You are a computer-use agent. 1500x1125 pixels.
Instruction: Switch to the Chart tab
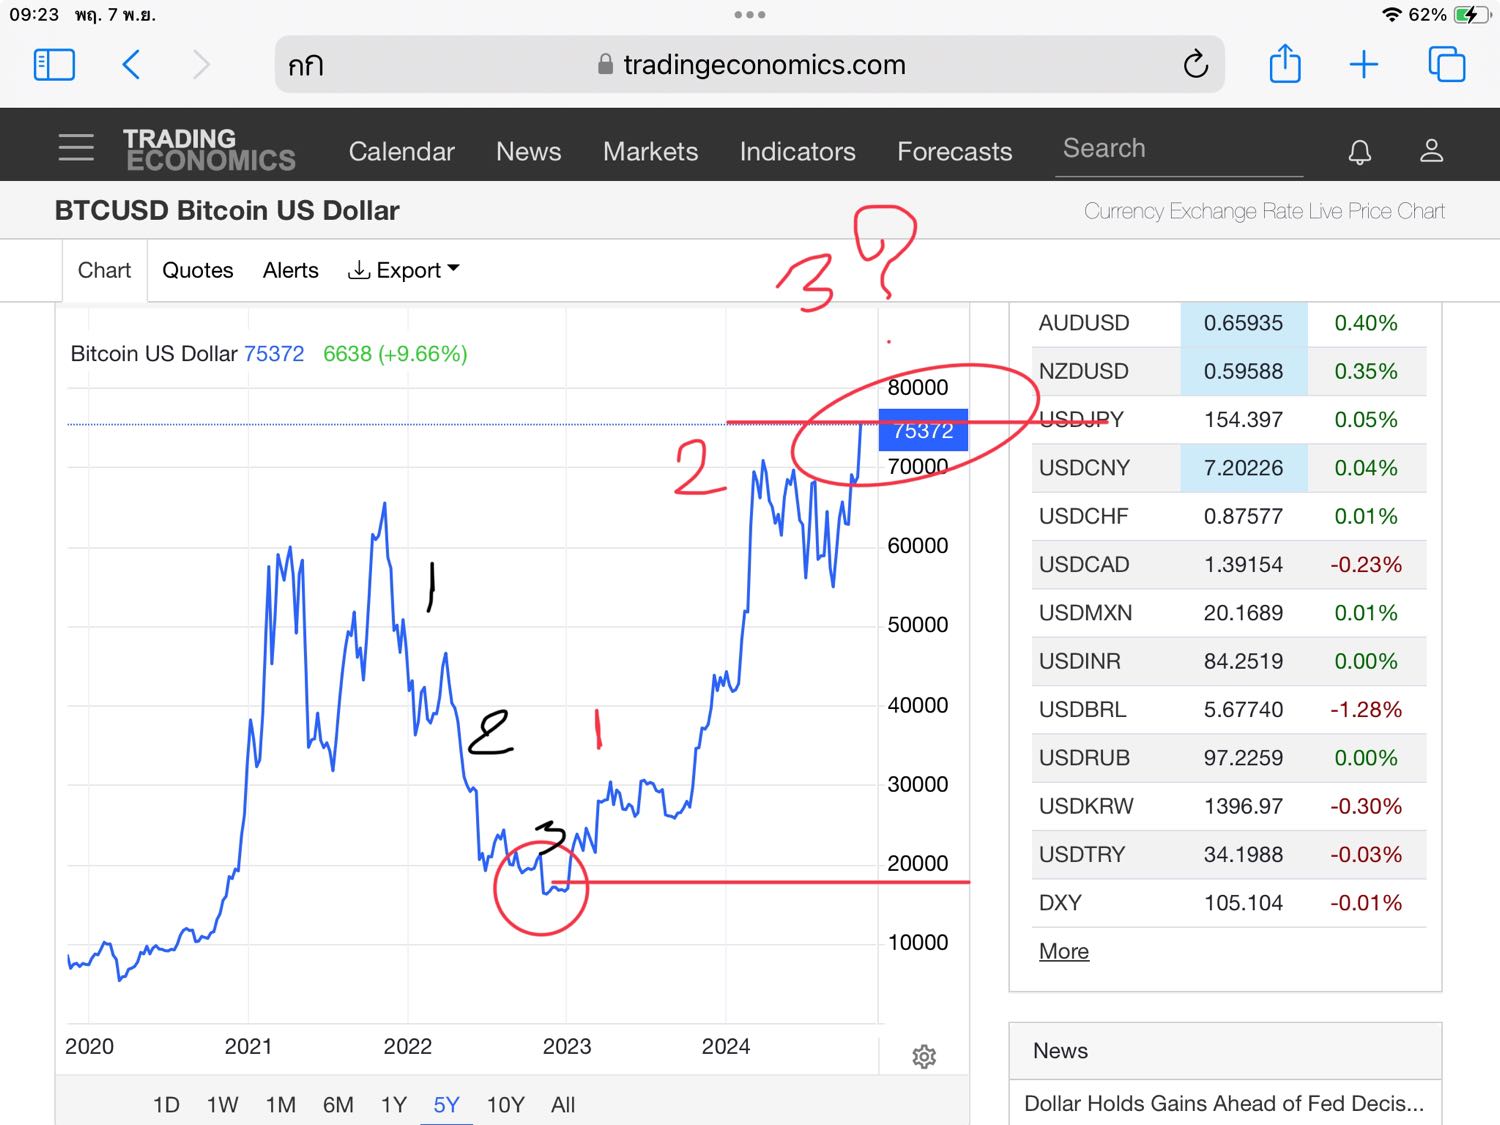pyautogui.click(x=104, y=270)
